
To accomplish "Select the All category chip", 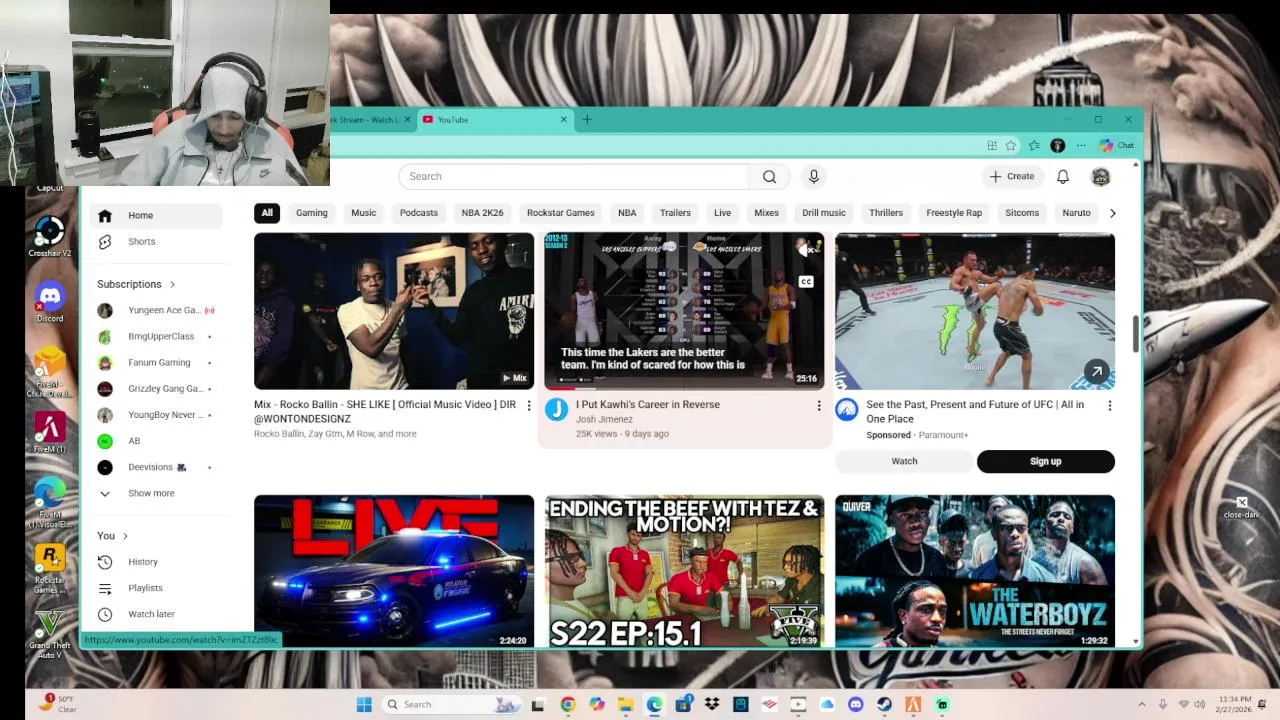I will tap(267, 213).
